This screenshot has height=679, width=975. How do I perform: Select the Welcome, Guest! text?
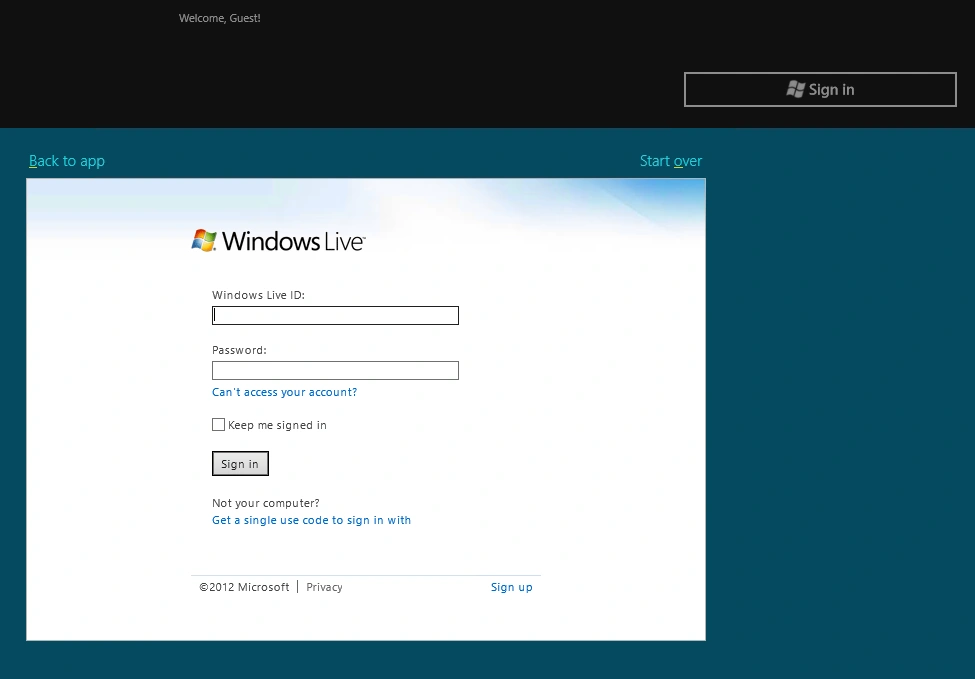click(219, 18)
